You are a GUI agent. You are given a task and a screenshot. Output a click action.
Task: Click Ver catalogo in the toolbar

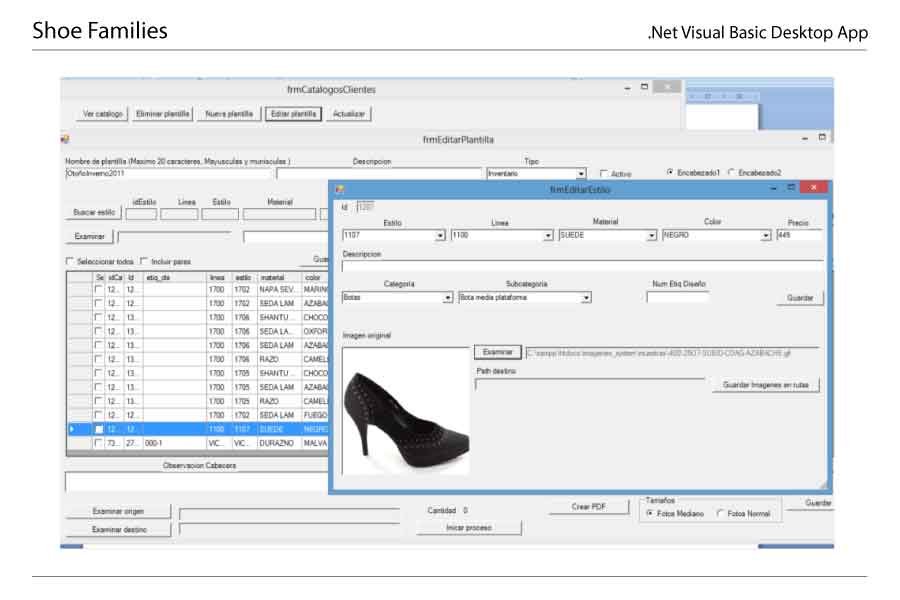point(103,114)
